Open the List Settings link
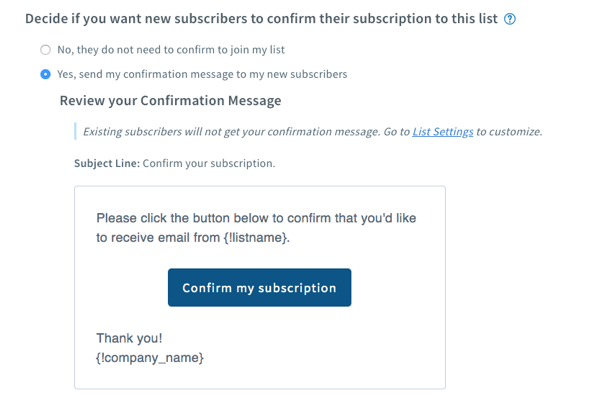 [442, 132]
